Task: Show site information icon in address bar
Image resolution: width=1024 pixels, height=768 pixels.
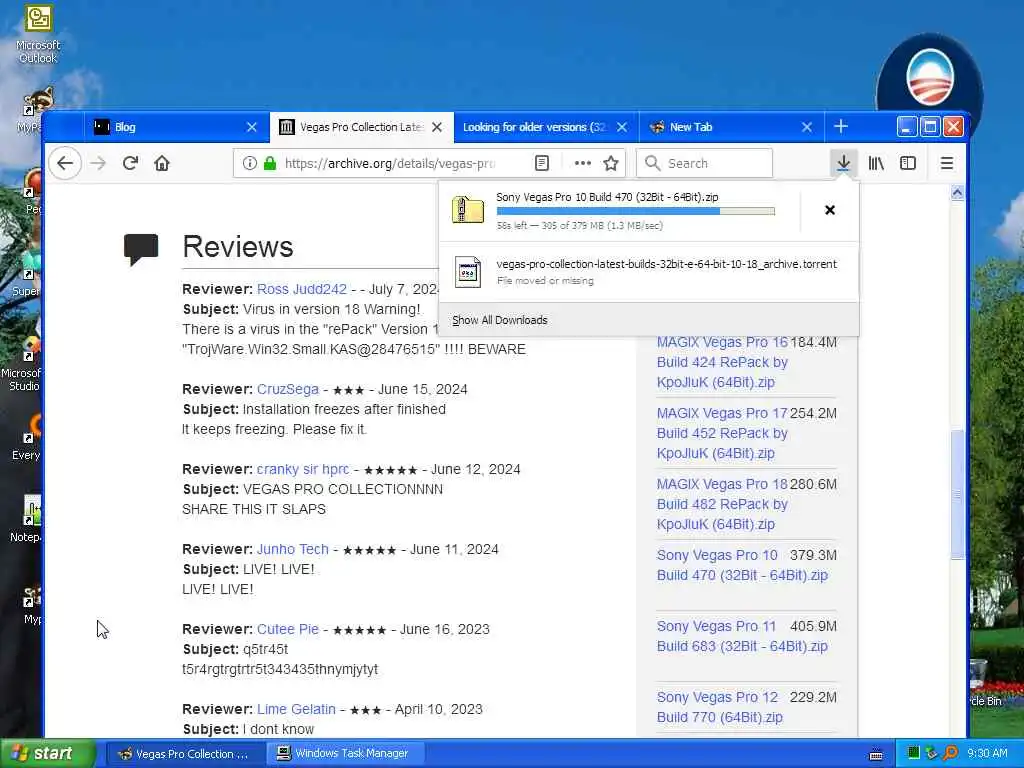Action: click(249, 163)
